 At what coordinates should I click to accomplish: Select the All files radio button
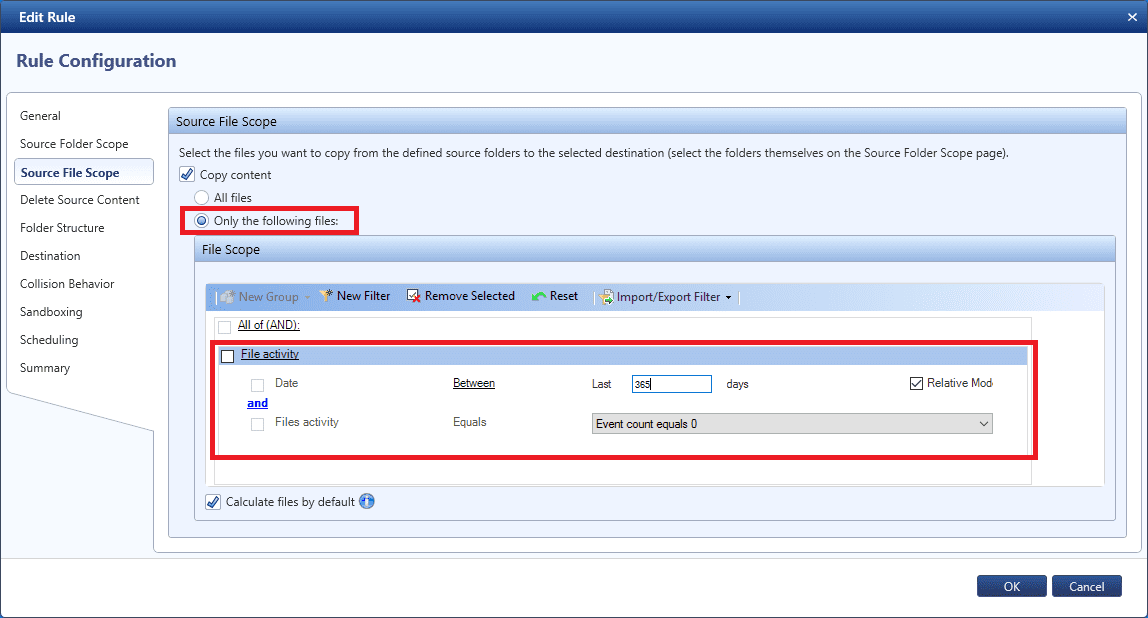(201, 198)
